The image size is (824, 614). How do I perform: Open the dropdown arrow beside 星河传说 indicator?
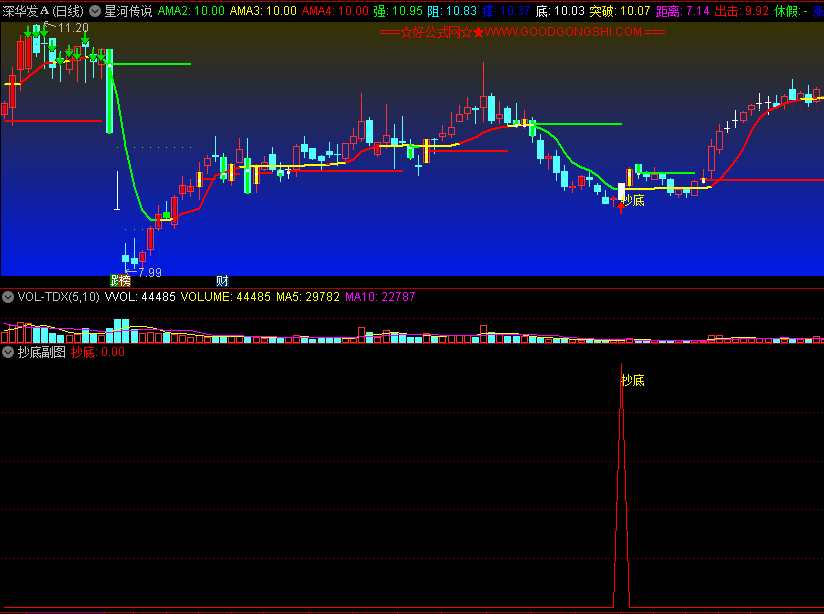[95, 11]
